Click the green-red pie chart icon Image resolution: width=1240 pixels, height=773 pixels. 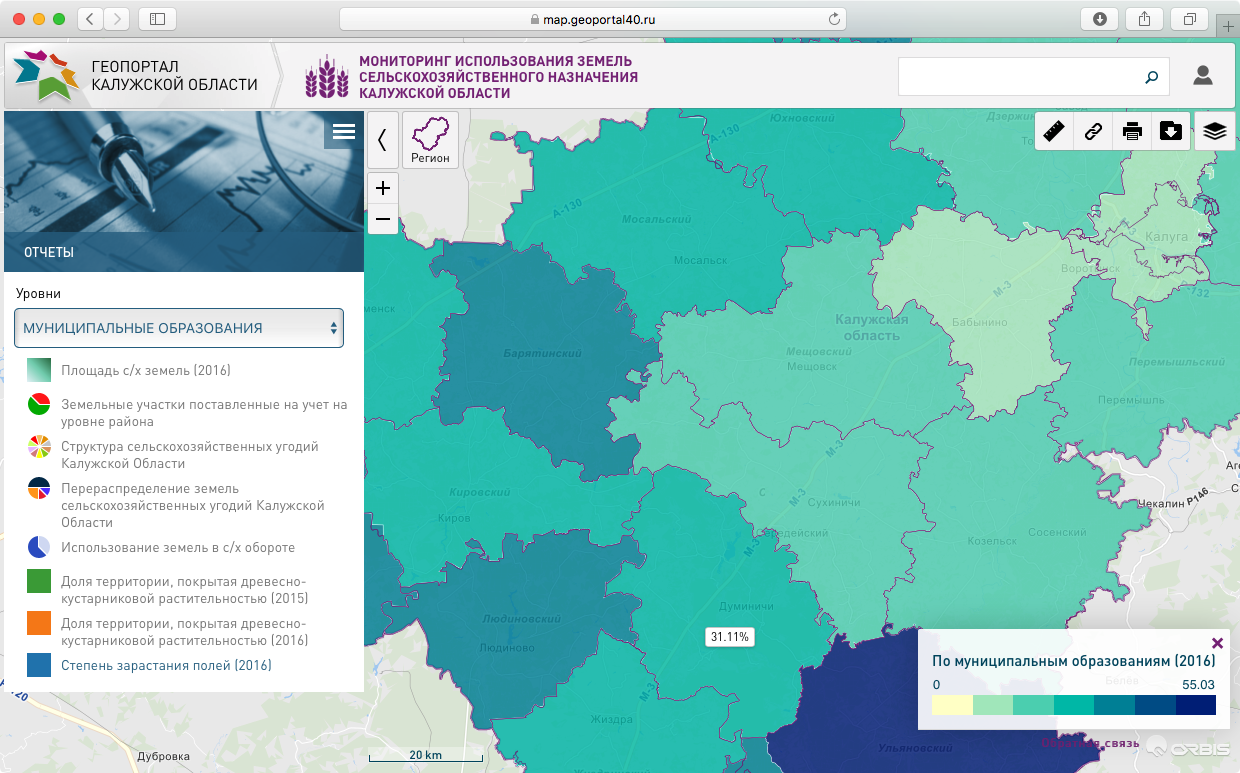point(39,405)
